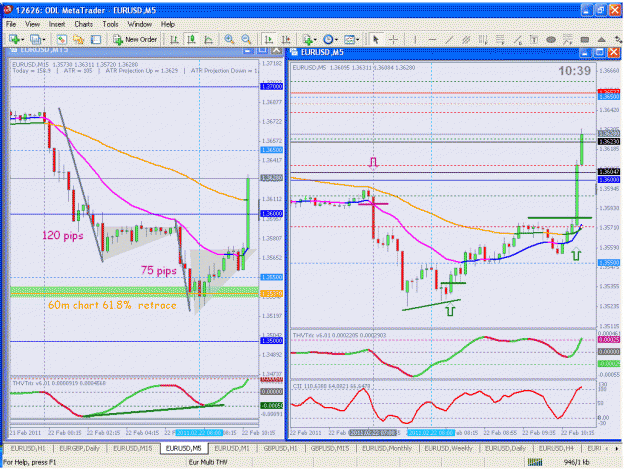Click the 'Eur Multi THV' status bar entry
Viewport: 625px width, 470px height.
(208, 462)
